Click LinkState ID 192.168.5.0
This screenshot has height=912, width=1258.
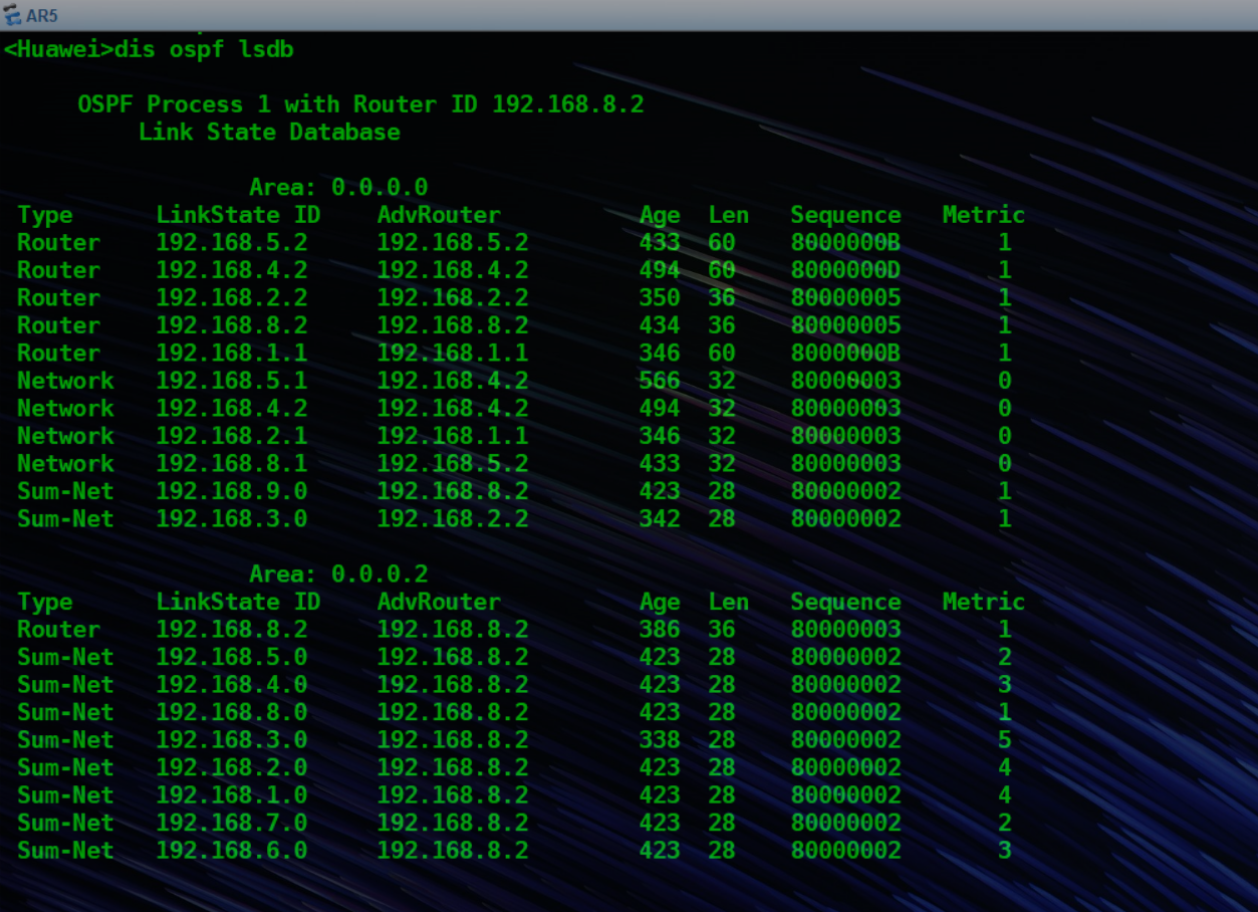[232, 657]
